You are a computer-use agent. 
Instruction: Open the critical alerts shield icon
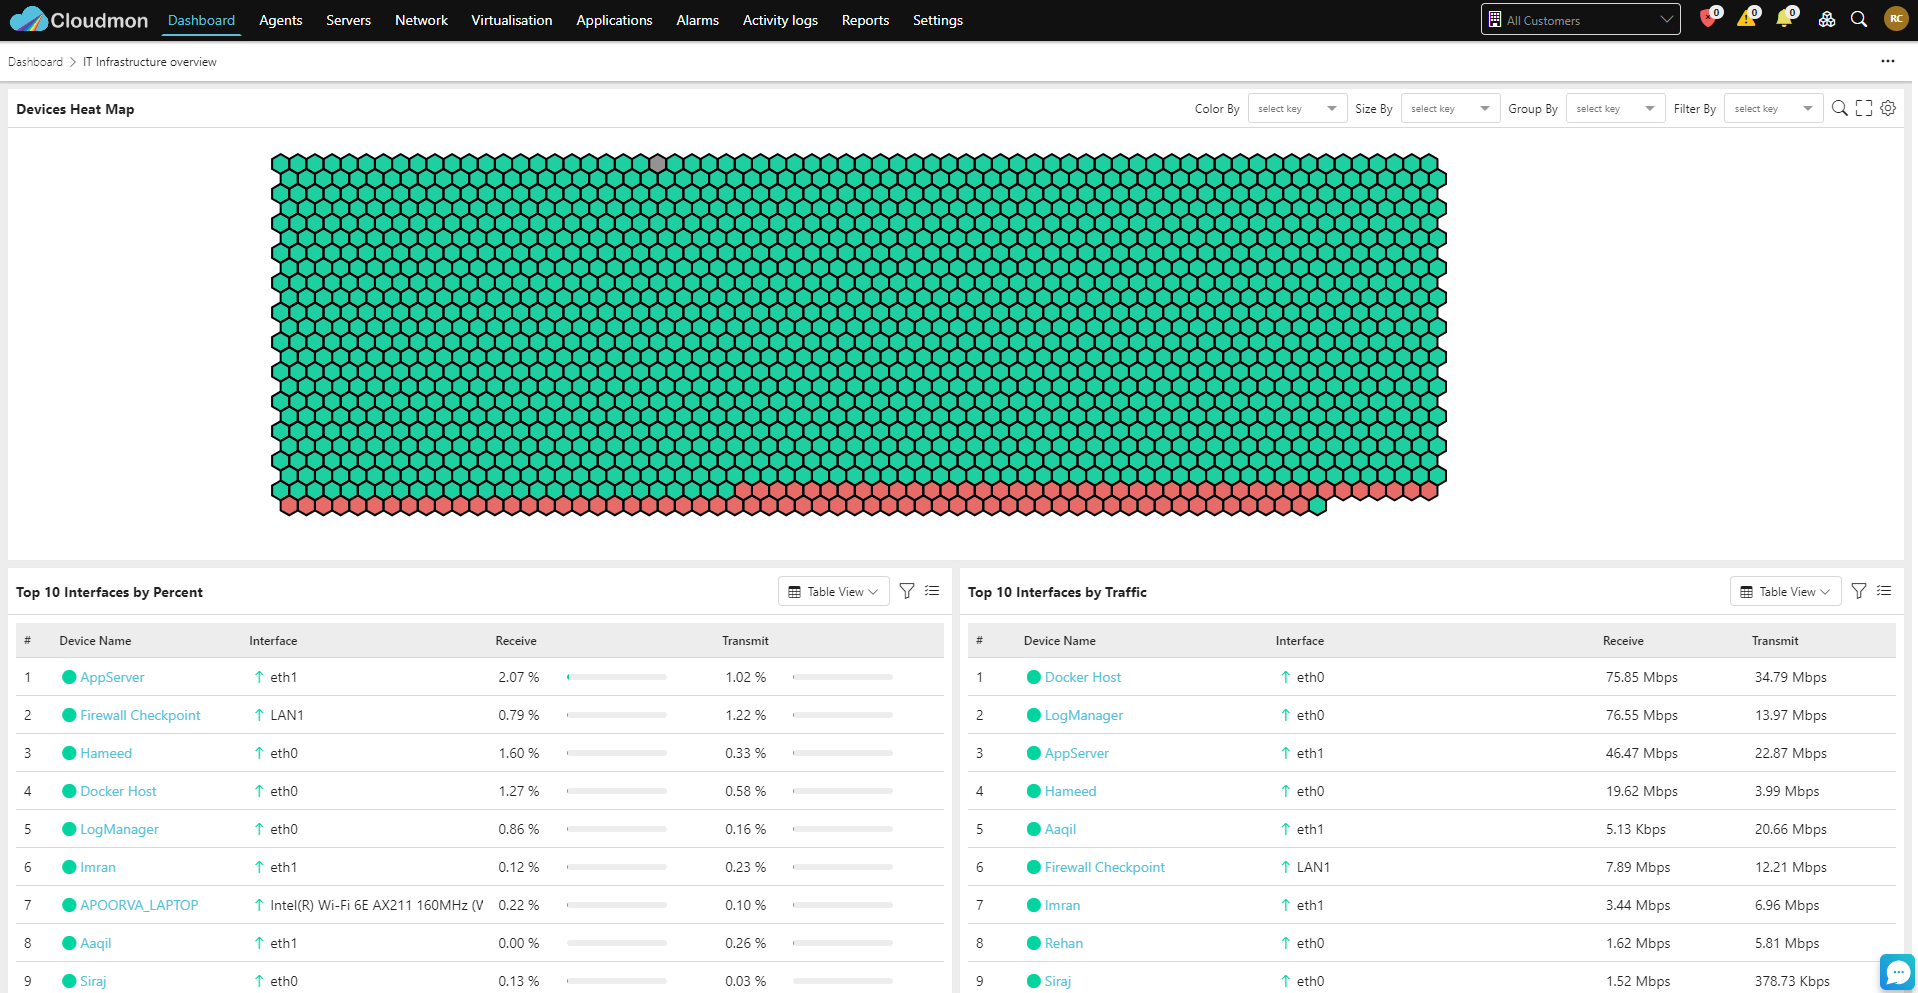point(1708,19)
